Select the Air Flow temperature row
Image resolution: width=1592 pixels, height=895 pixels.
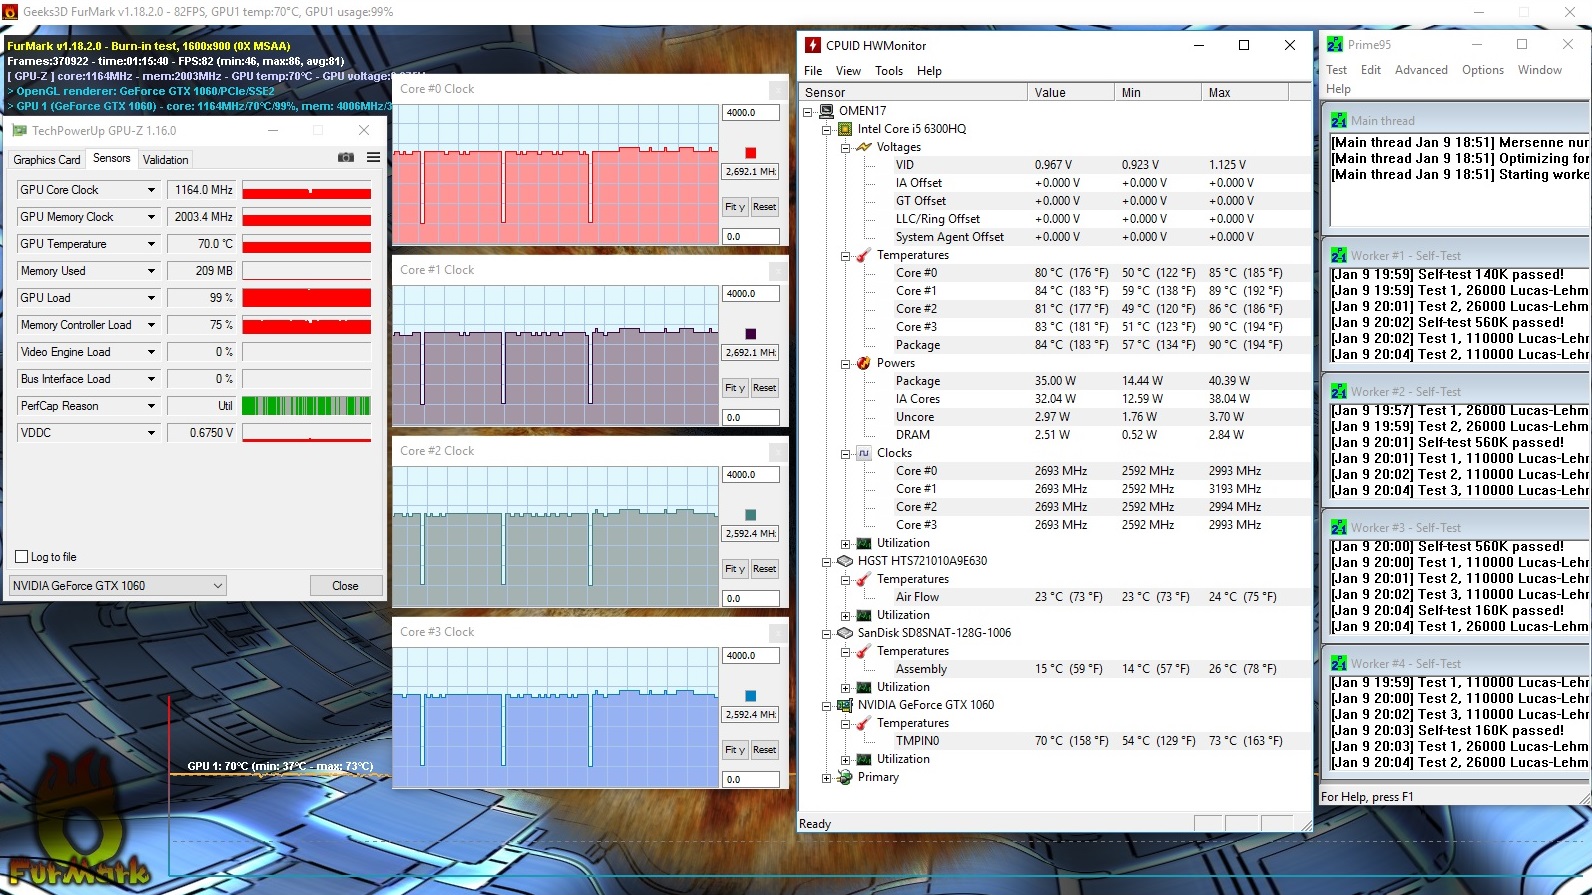click(1055, 597)
